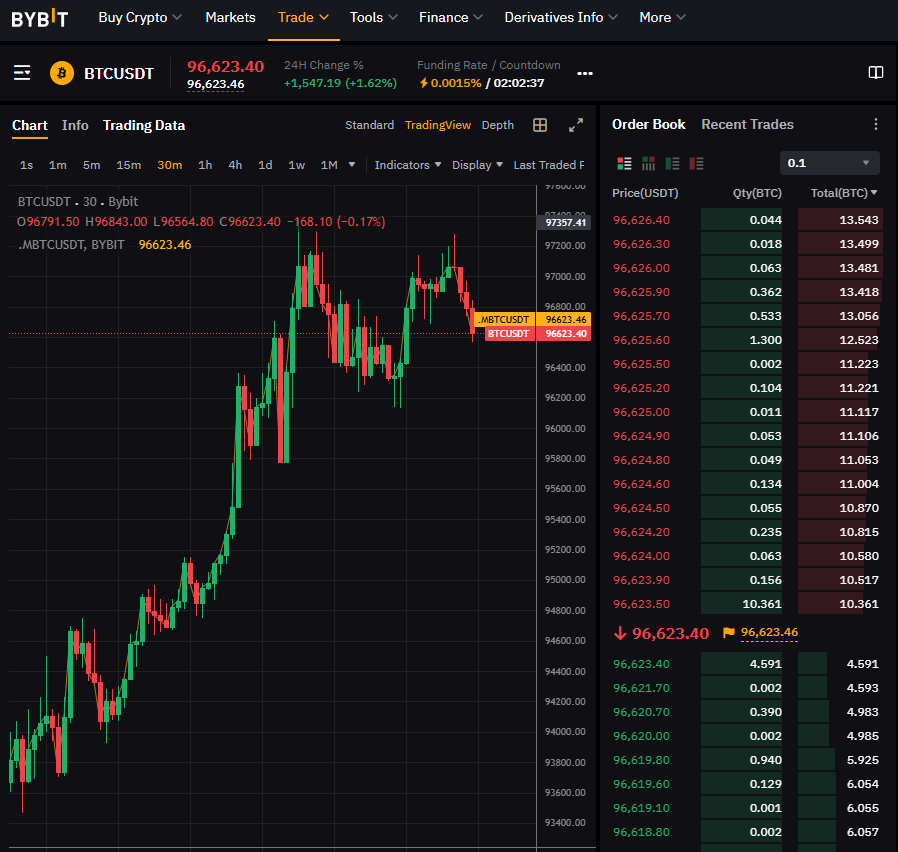
Task: Set chart interval to 4h
Action: point(235,165)
